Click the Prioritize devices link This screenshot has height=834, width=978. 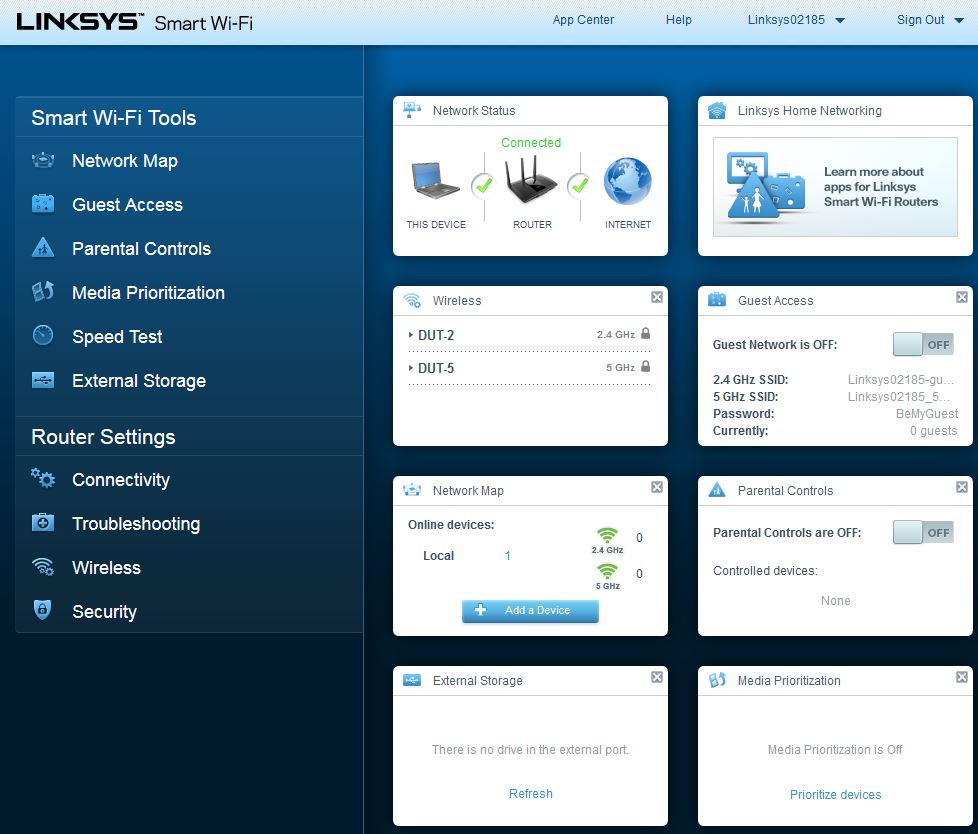[835, 794]
